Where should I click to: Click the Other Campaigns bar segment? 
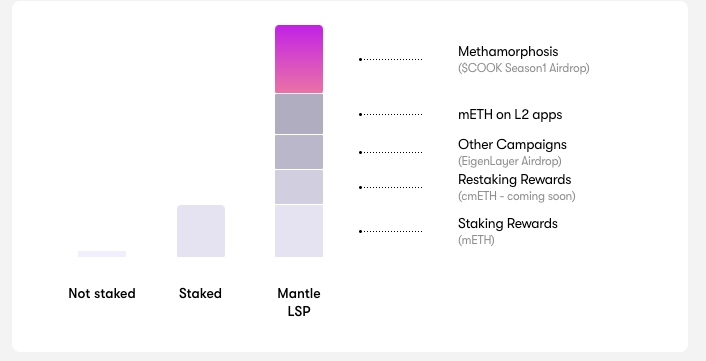tap(299, 152)
